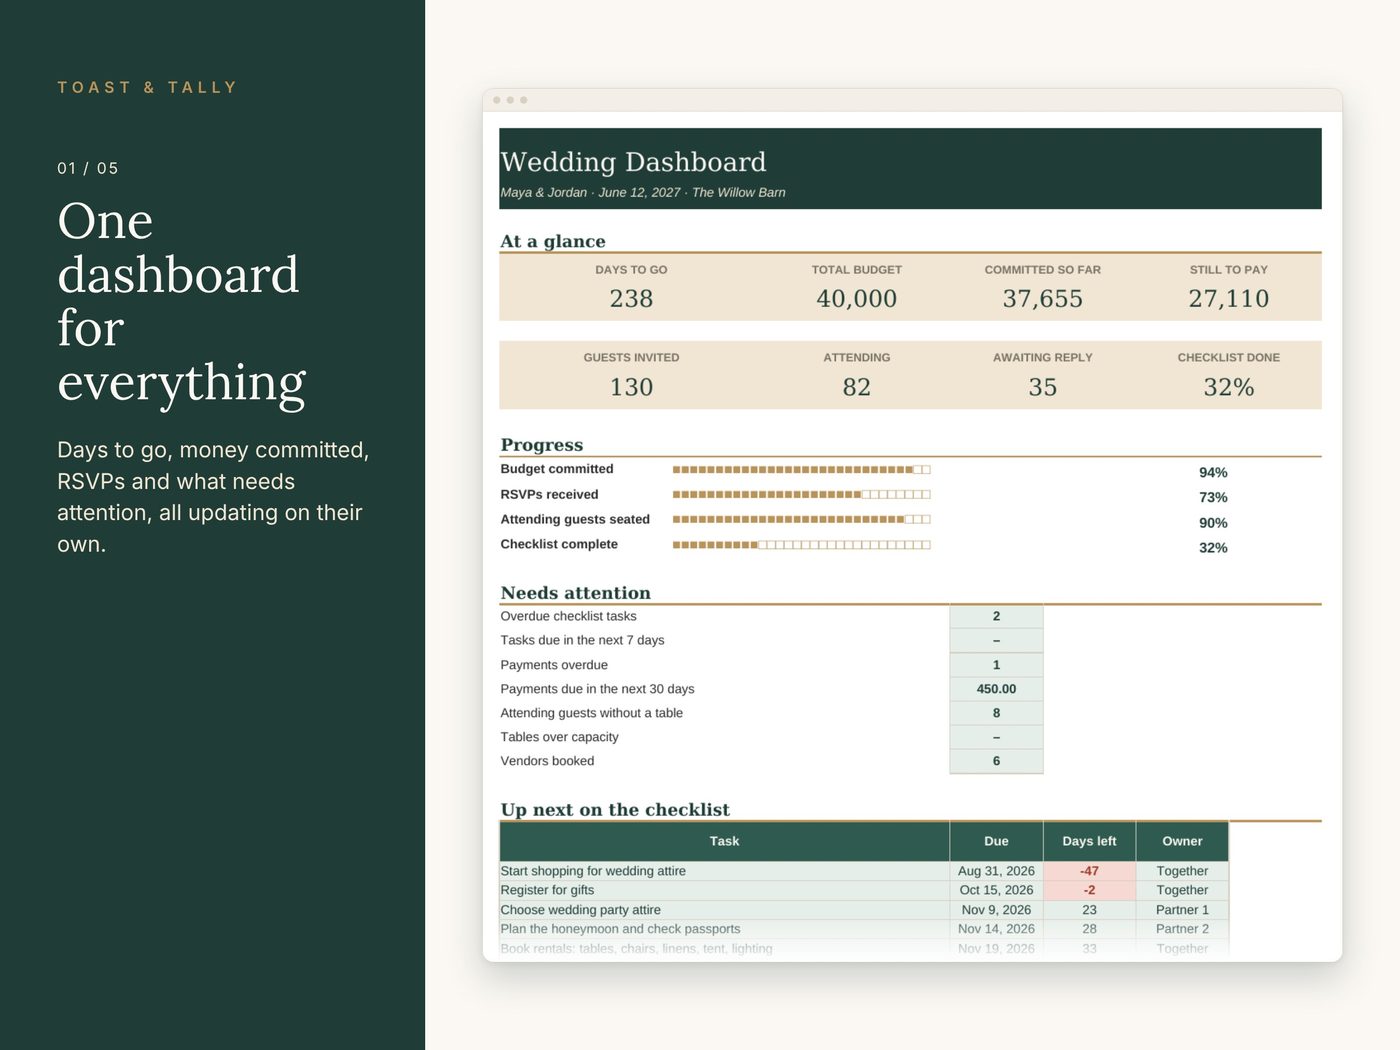
Task: Click the Wedding Dashboard title
Action: click(x=633, y=162)
